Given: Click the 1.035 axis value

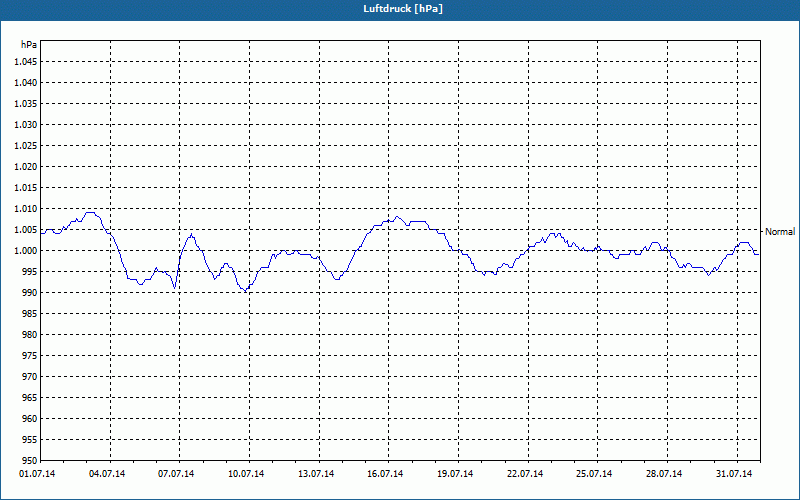Looking at the screenshot, I should point(26,104).
